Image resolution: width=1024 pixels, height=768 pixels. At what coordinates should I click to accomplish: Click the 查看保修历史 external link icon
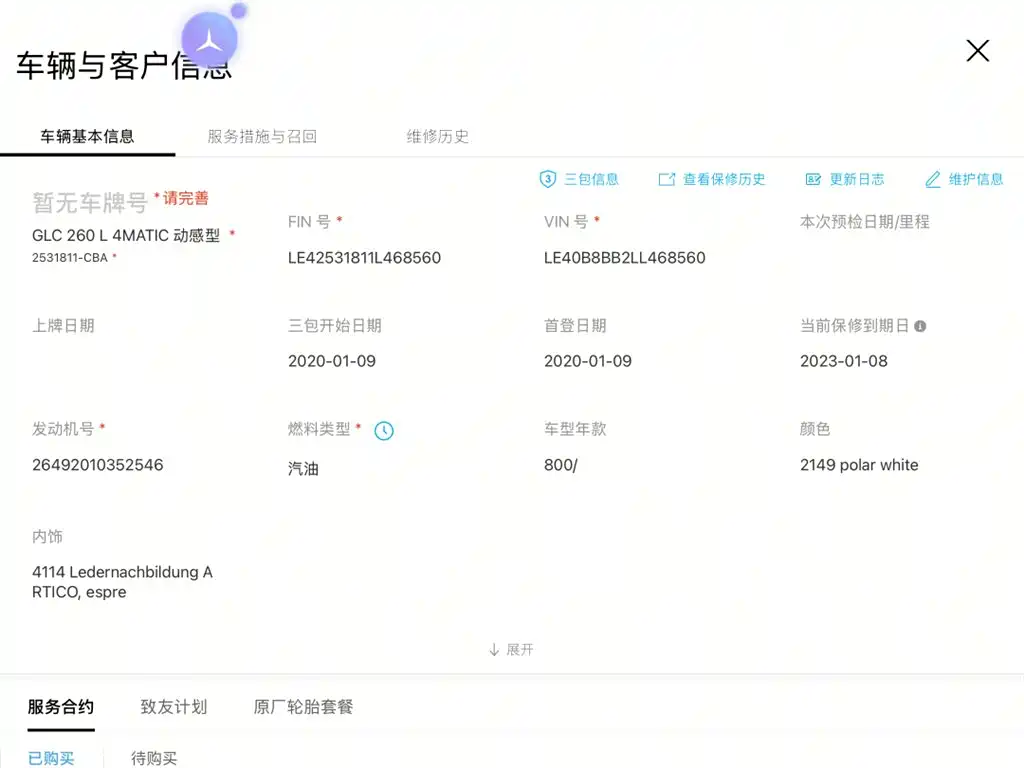click(x=666, y=179)
